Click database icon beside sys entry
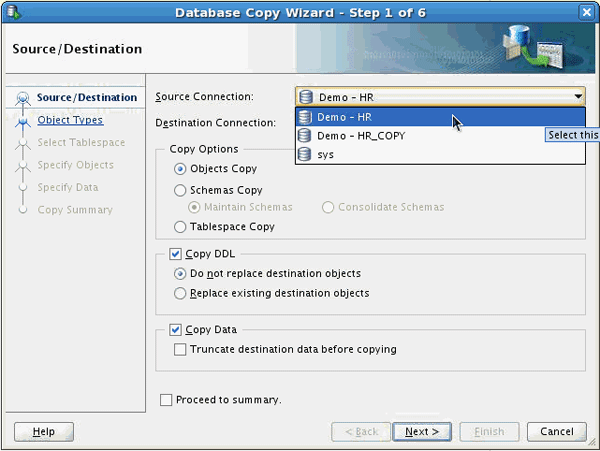The width and height of the screenshot is (600, 451). click(x=305, y=155)
